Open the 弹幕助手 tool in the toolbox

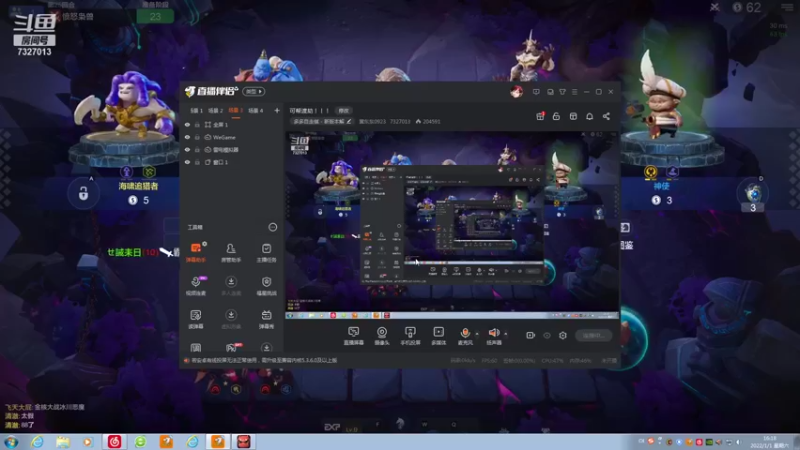click(196, 252)
